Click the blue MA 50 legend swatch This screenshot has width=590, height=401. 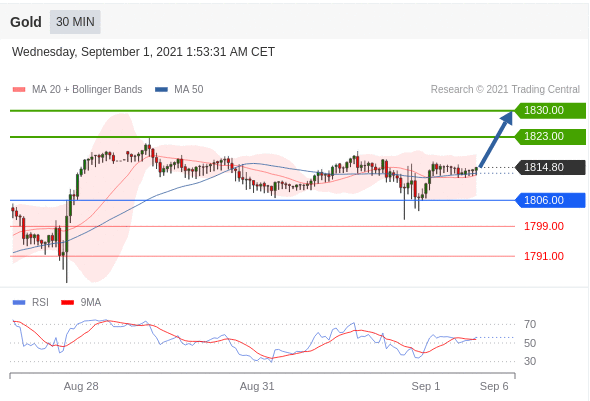[161, 90]
